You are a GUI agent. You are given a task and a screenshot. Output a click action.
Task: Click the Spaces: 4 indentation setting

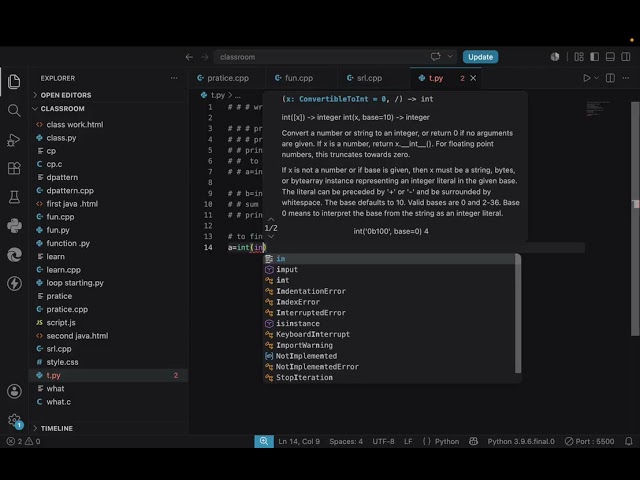pos(346,441)
